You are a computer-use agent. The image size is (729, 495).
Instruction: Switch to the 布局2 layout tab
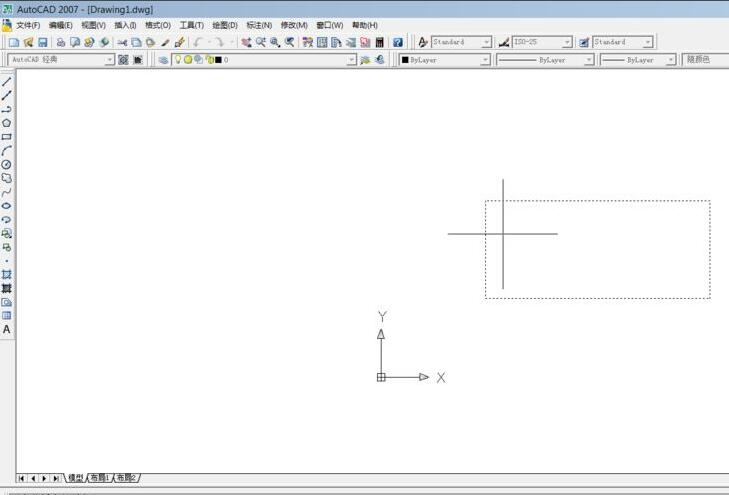point(126,478)
